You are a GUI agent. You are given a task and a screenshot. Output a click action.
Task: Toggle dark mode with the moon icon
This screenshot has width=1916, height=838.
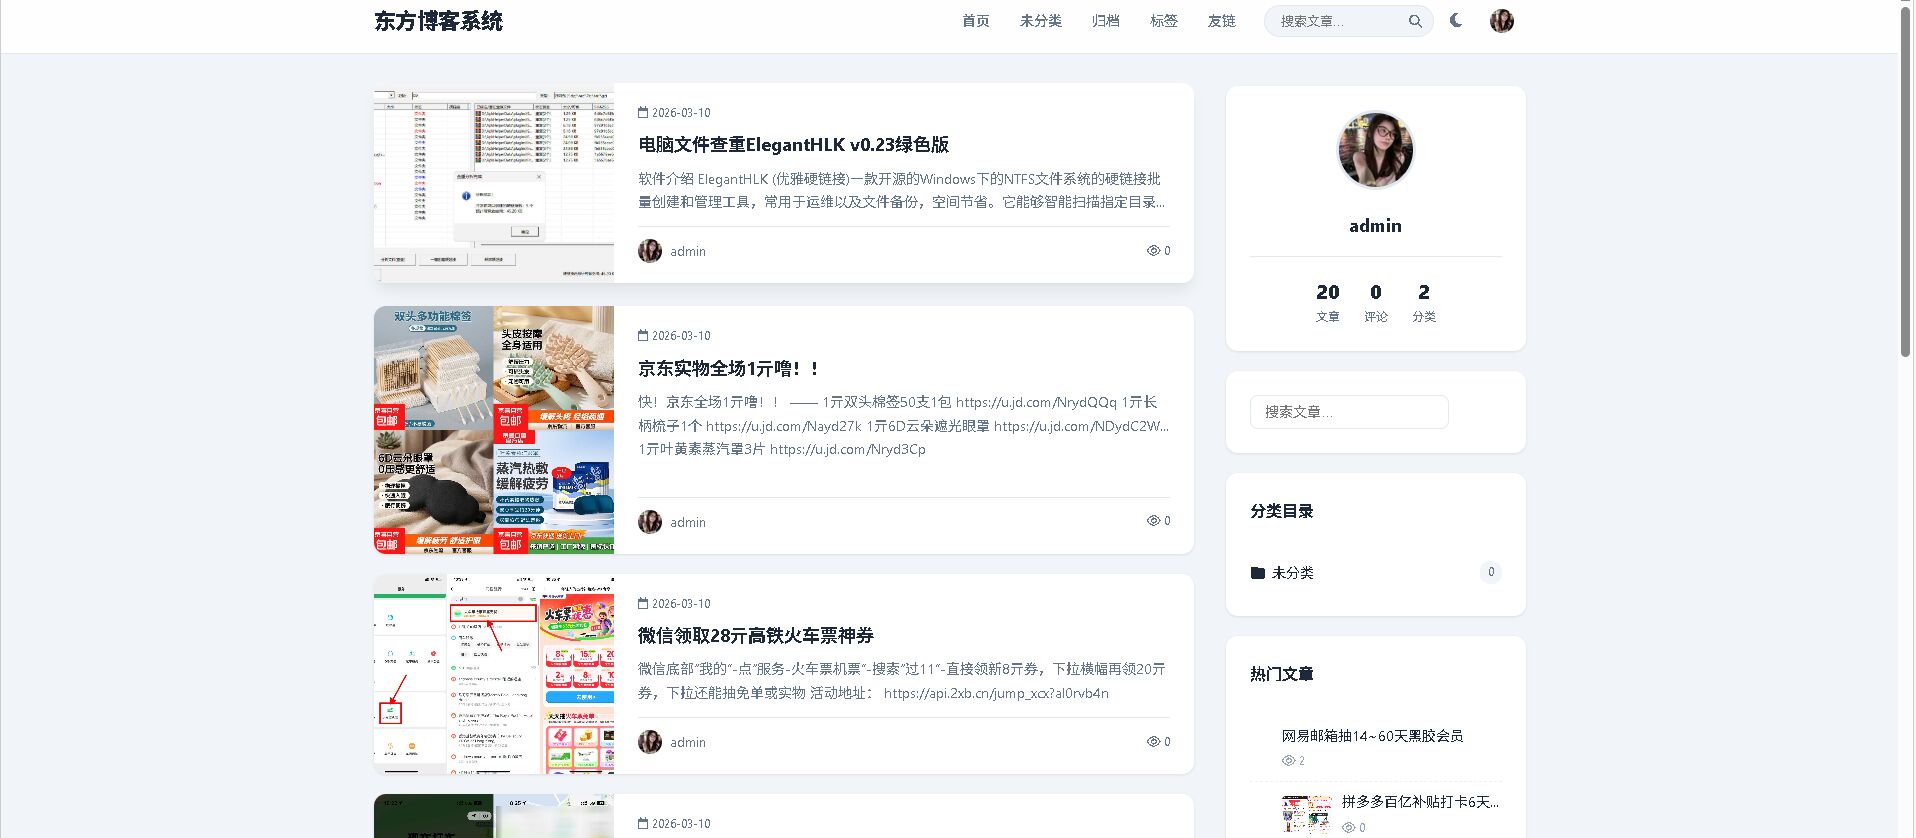[x=1456, y=20]
